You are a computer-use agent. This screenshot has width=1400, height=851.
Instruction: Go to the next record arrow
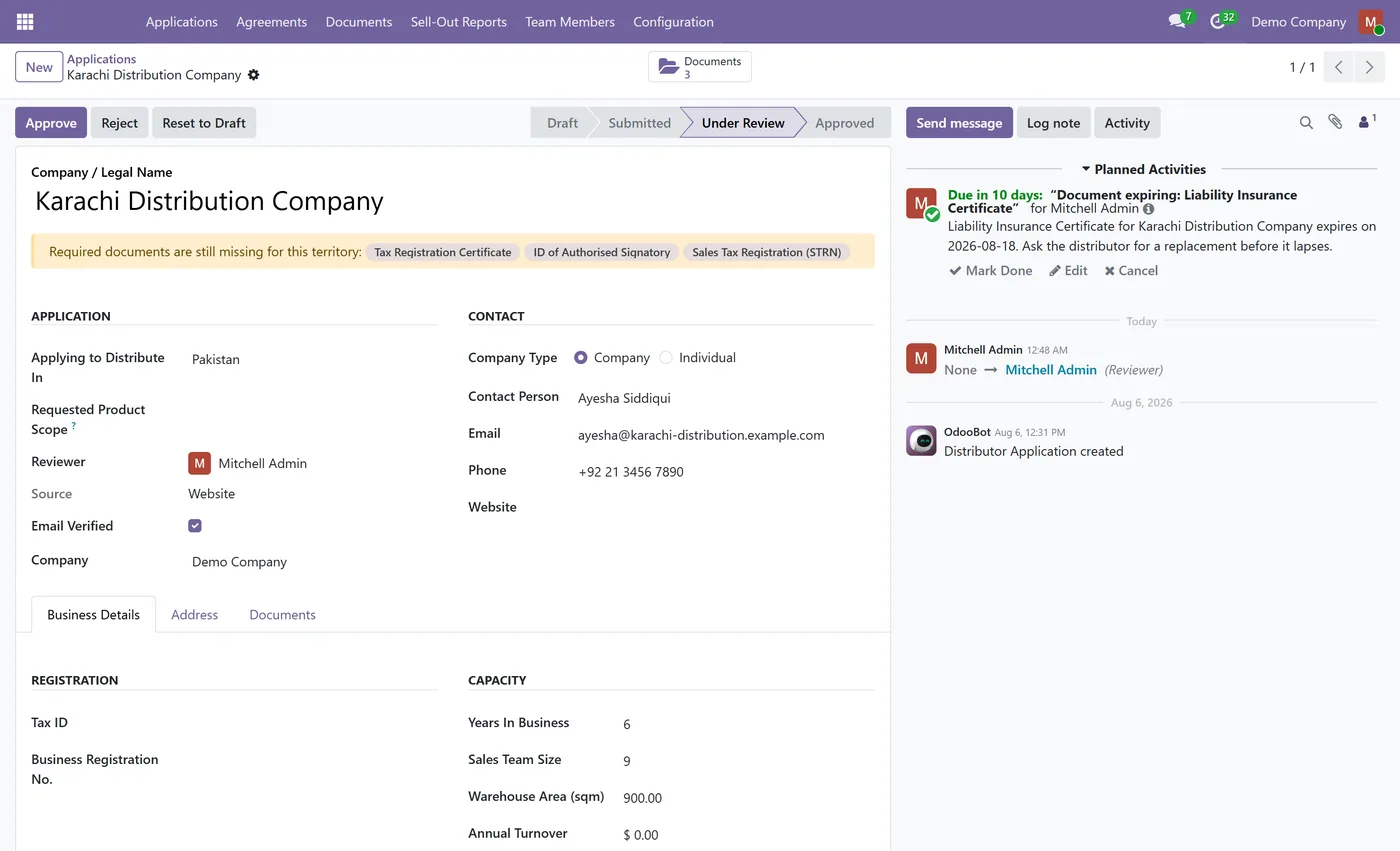(1370, 67)
